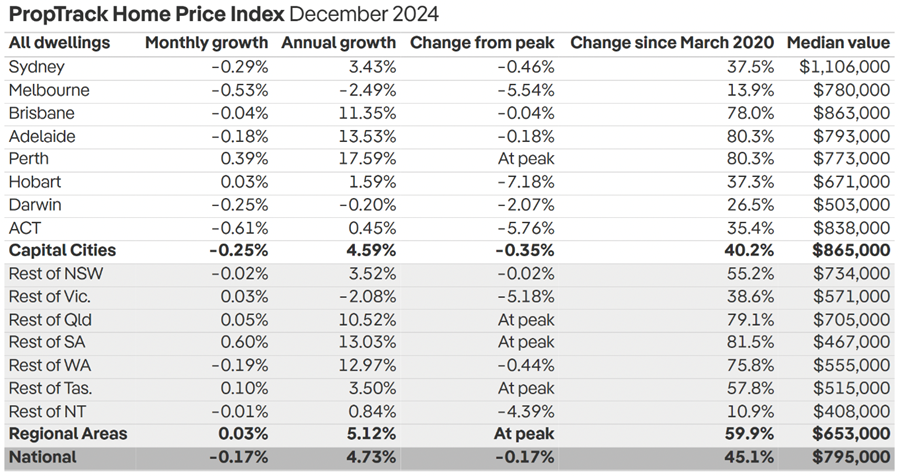Click the PropTrack Home Price Index title
Image resolution: width=900 pixels, height=476 pixels.
[x=223, y=16]
